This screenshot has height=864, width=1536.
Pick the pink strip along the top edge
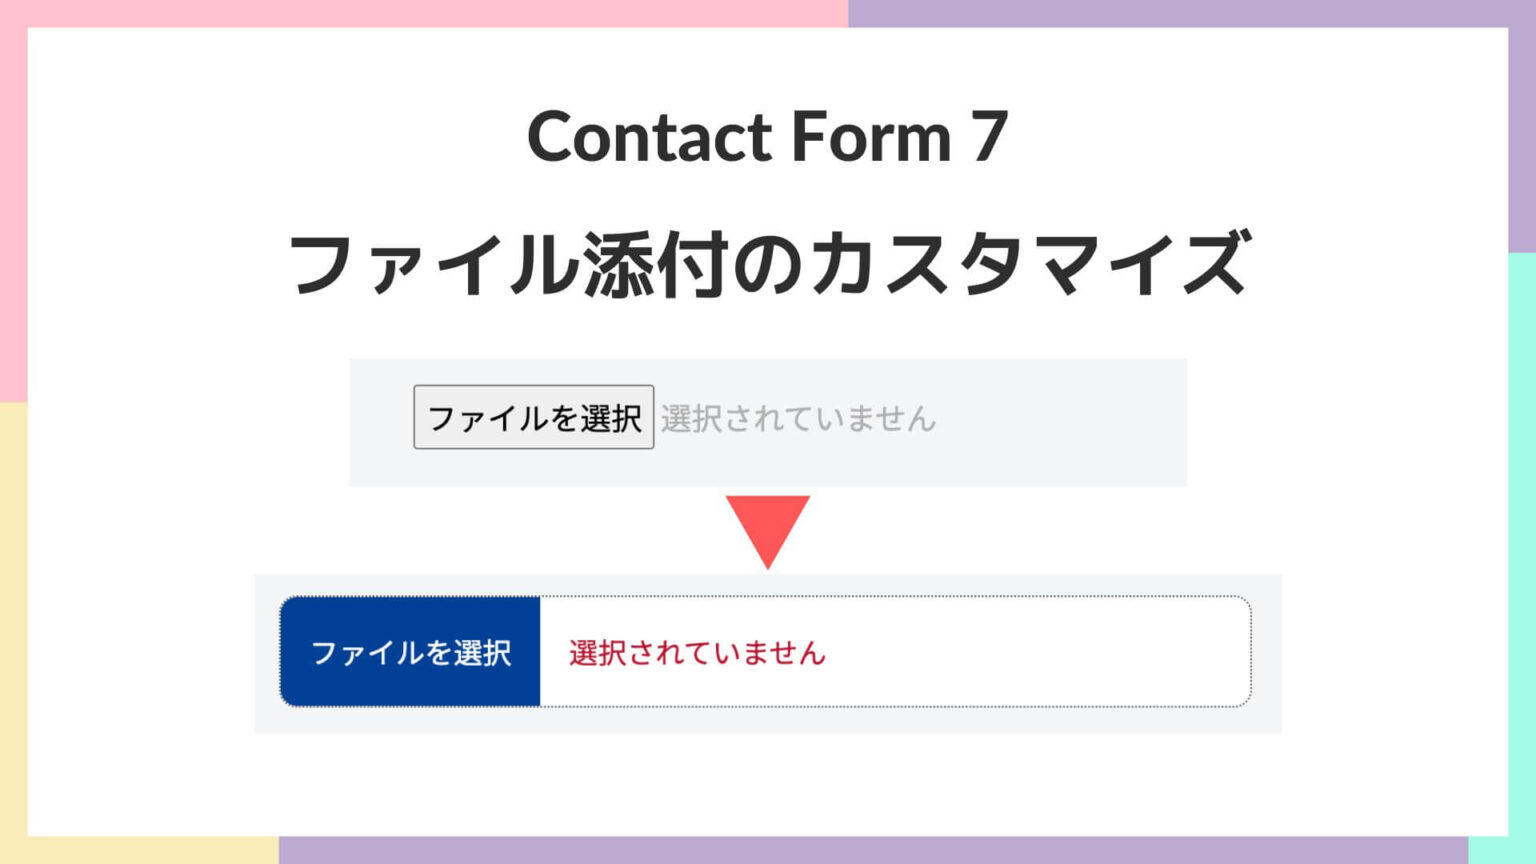(424, 13)
